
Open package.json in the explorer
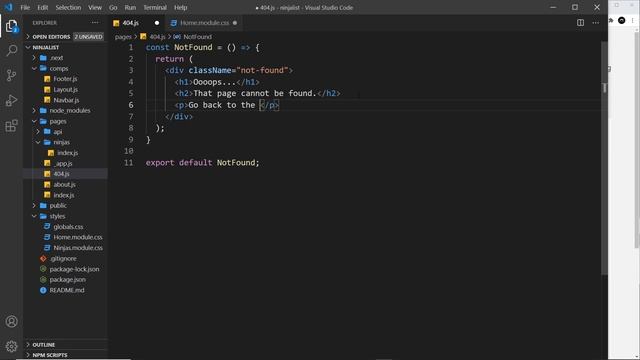click(x=65, y=280)
